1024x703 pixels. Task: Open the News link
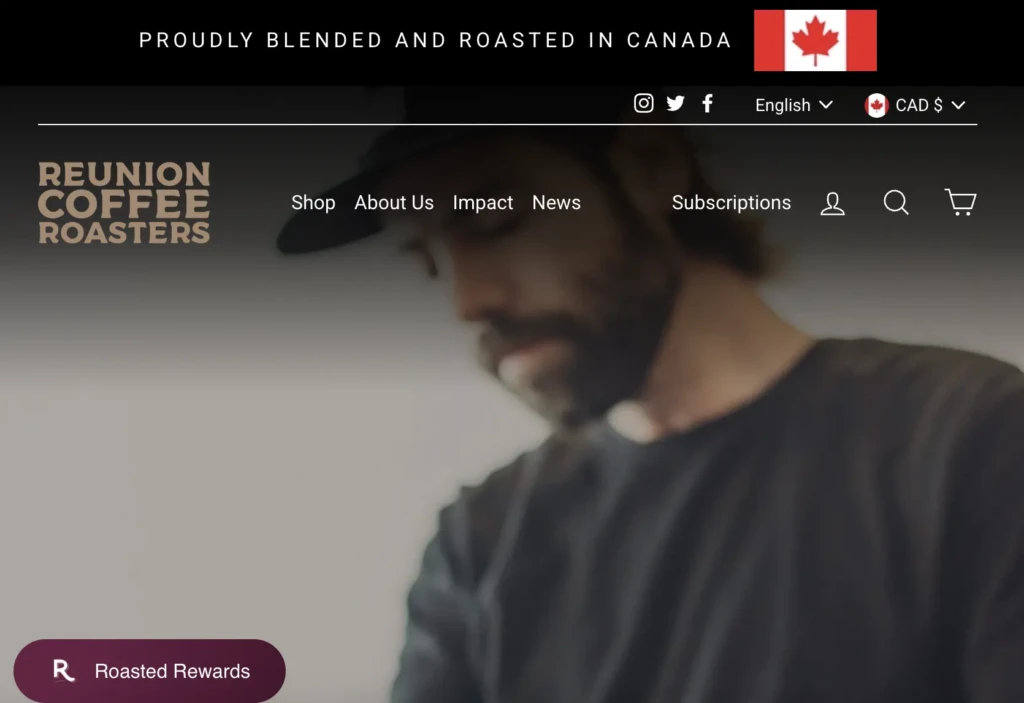(x=556, y=203)
